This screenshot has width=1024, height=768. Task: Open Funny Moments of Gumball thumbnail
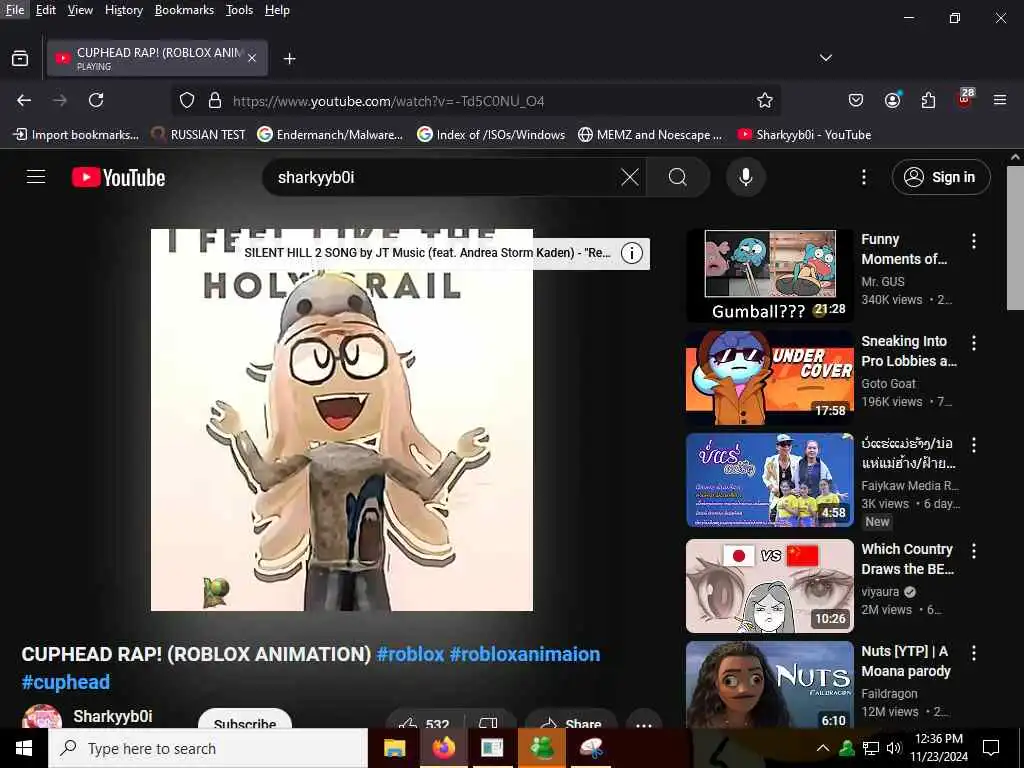coord(770,276)
